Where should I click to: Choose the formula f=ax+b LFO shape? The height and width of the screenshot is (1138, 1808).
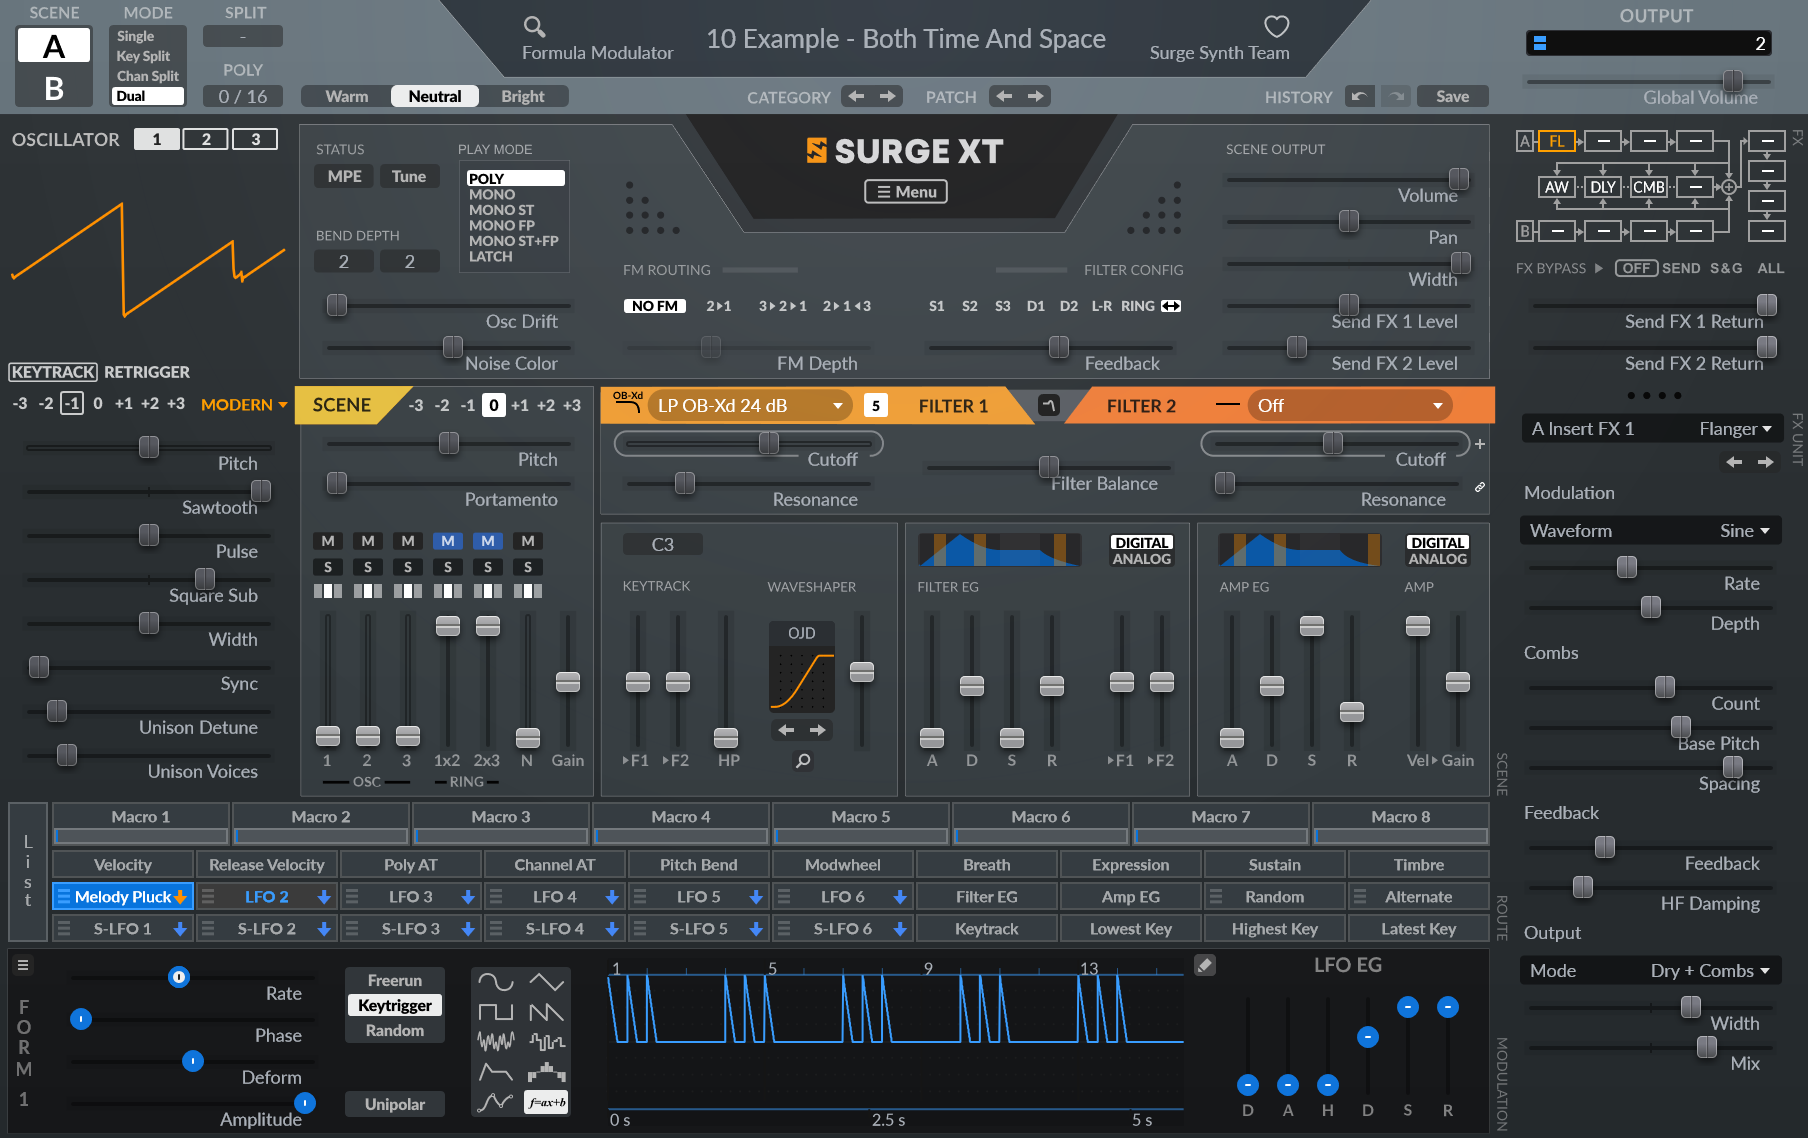pyautogui.click(x=546, y=1102)
